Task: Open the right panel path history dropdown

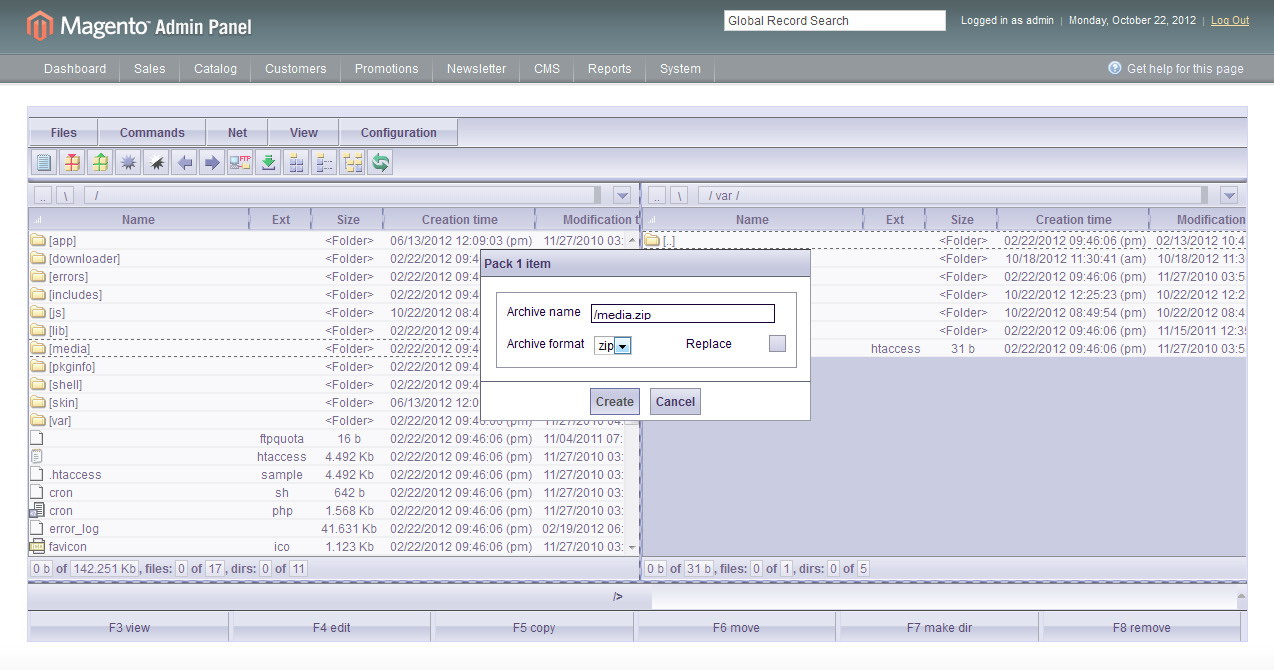Action: pos(1229,195)
